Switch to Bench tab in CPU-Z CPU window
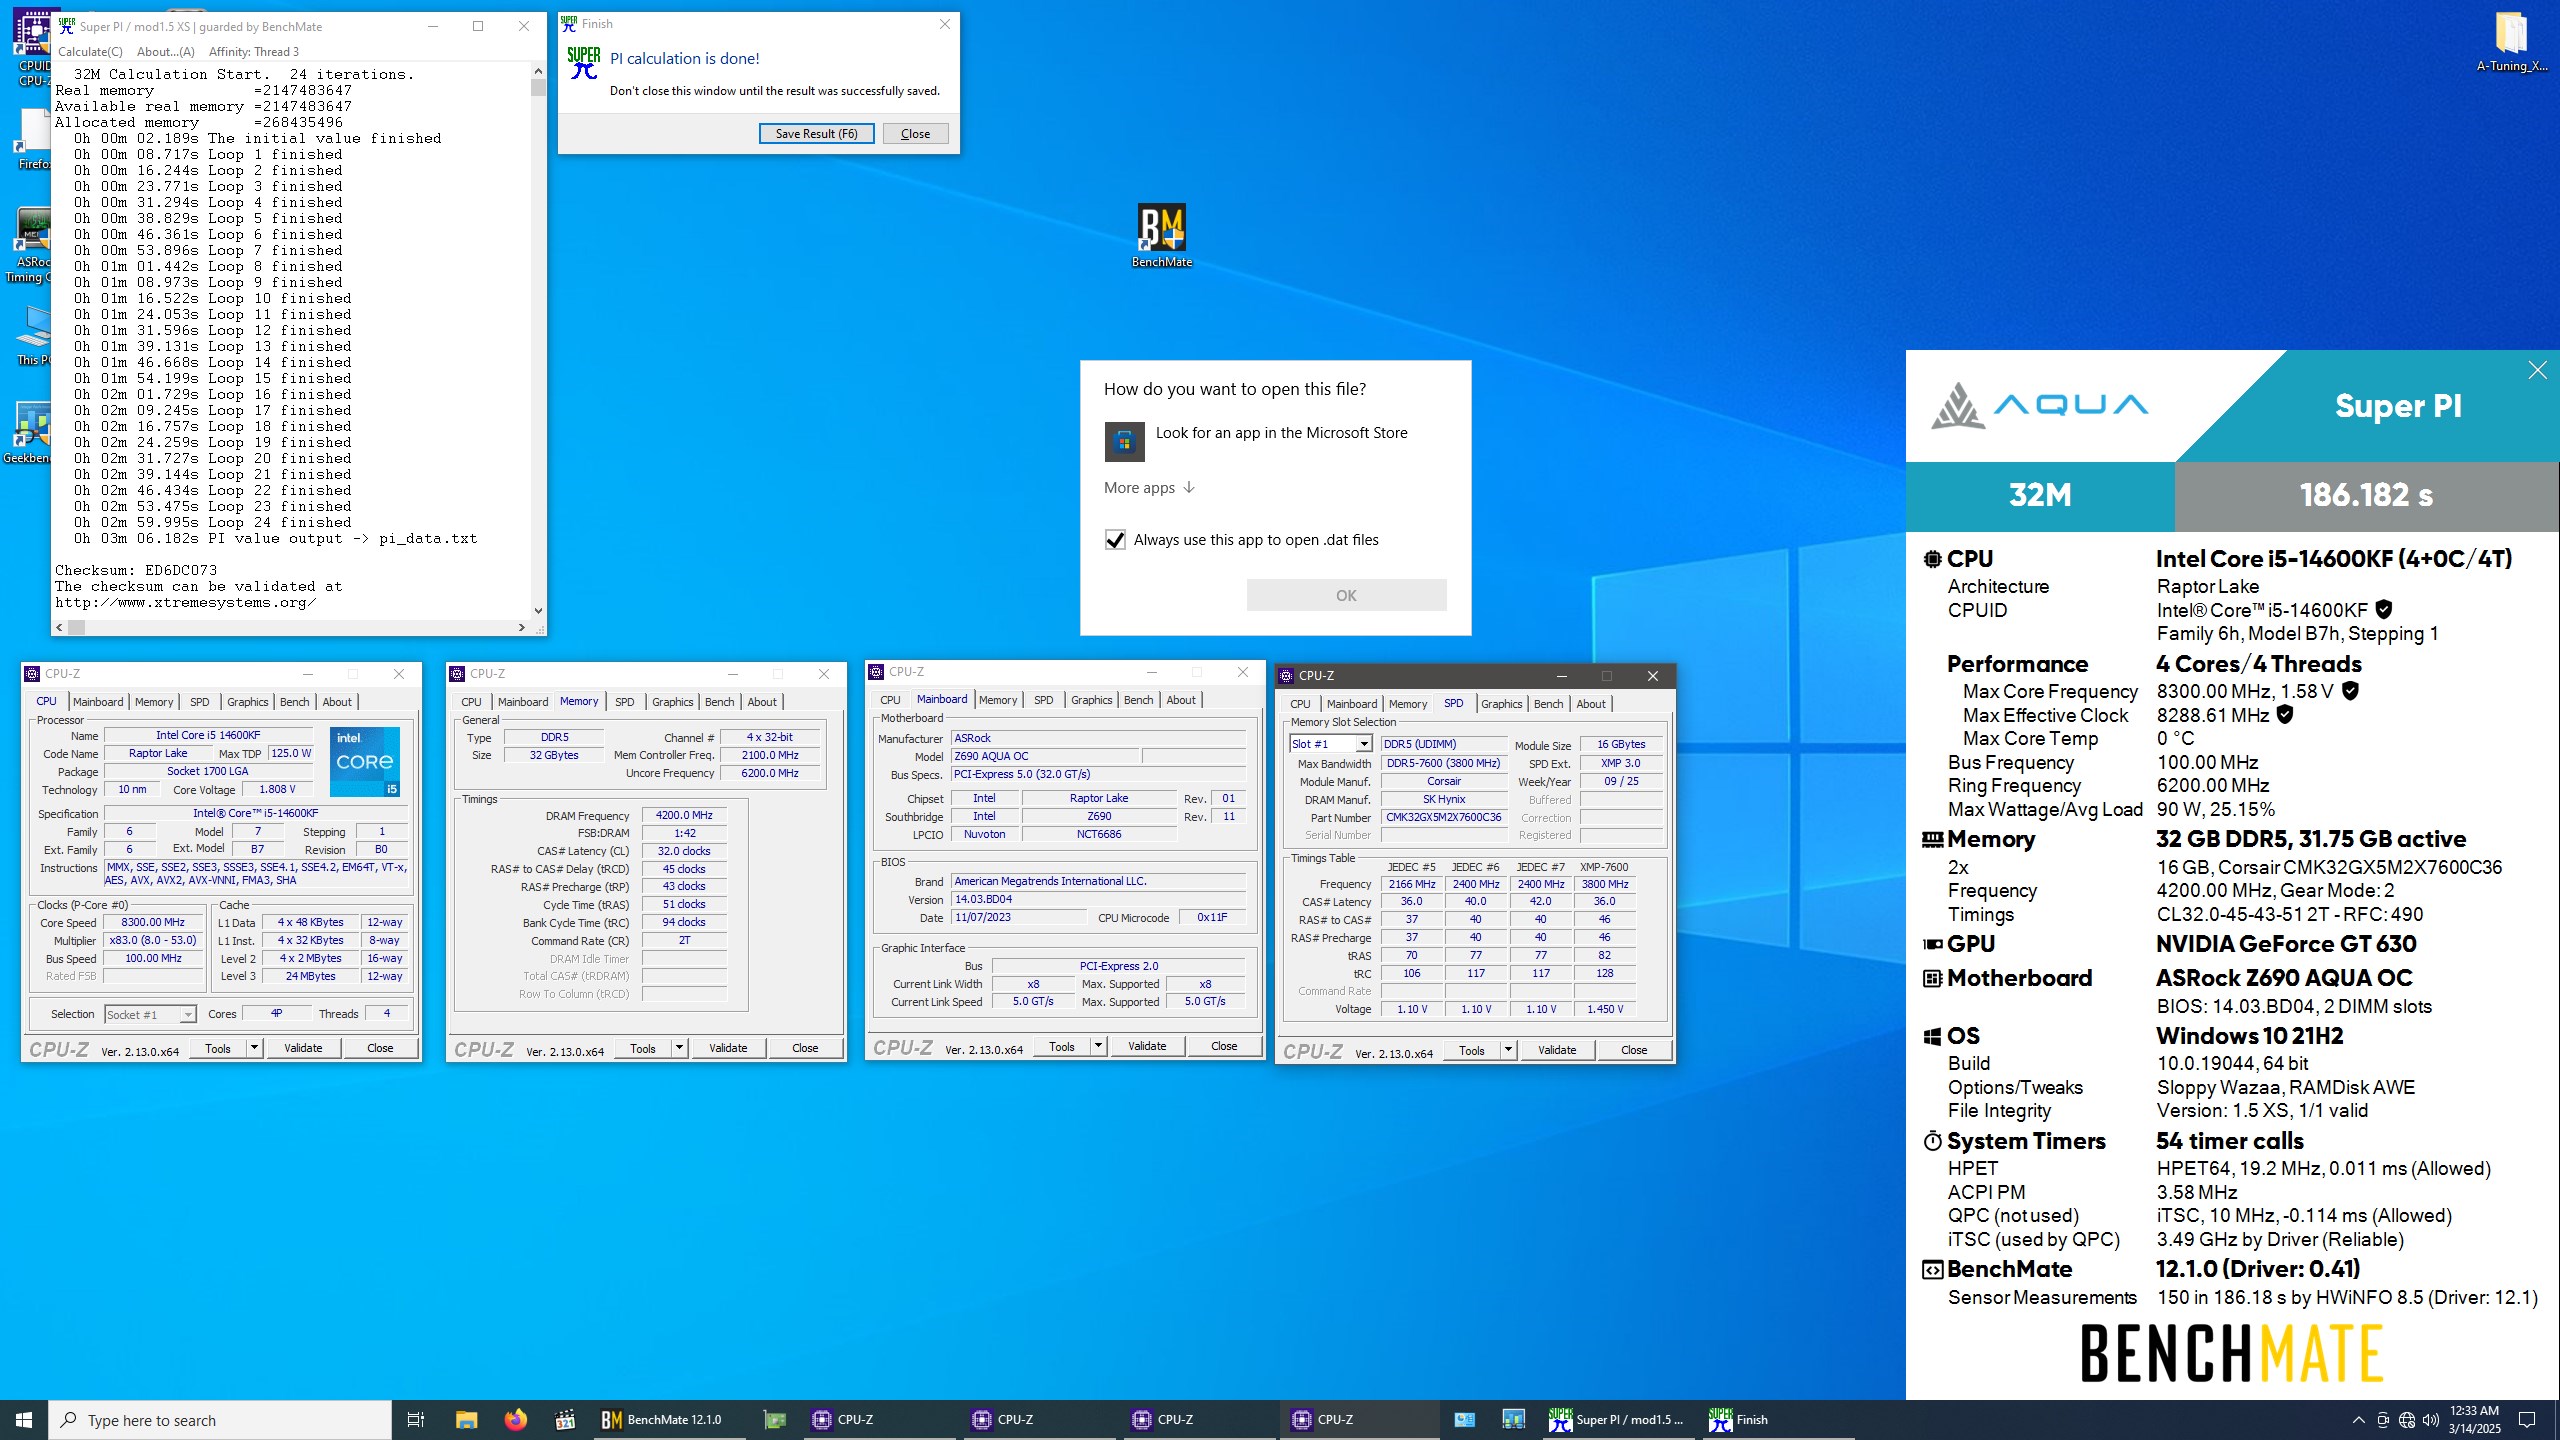Screen dimensions: 2560x1440 (294, 702)
